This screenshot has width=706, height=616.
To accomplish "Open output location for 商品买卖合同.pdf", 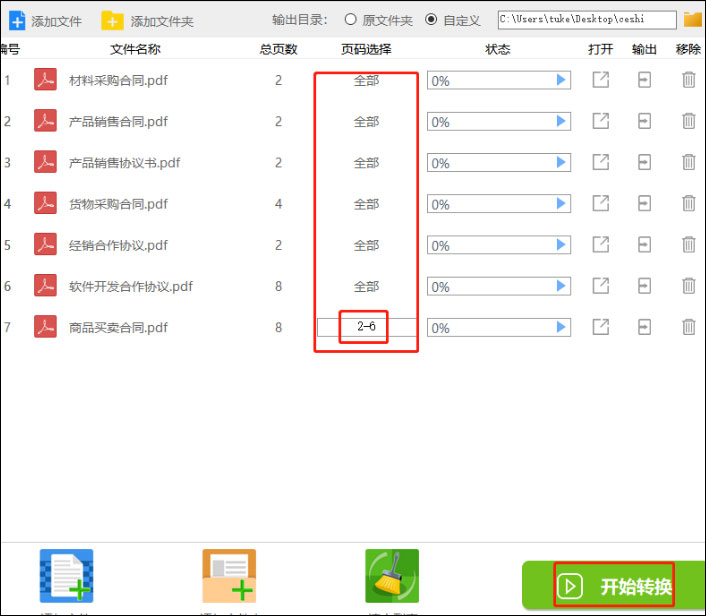I will coord(644,327).
